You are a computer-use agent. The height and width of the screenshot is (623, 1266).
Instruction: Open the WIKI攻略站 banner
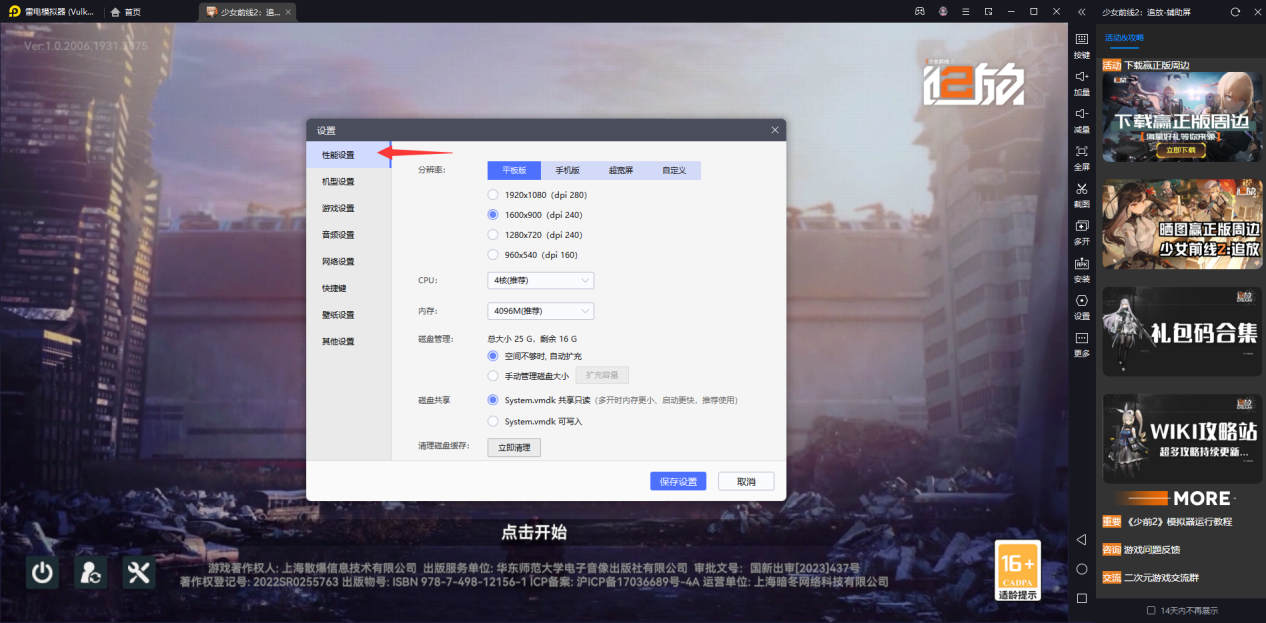pos(1182,439)
